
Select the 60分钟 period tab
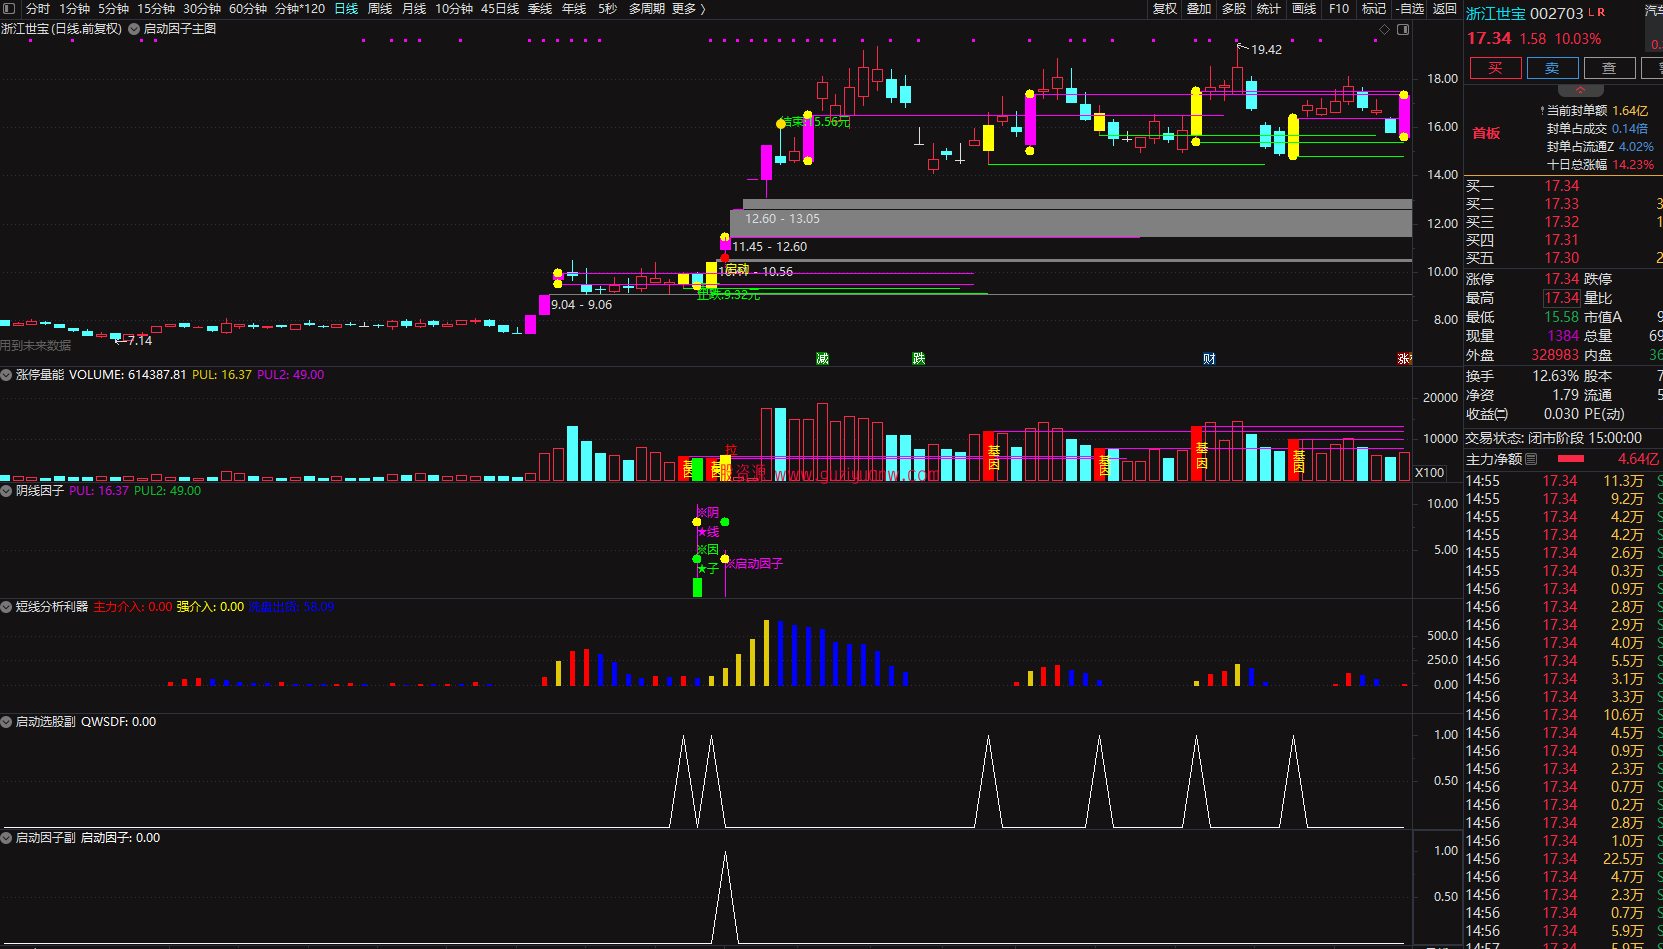(x=248, y=9)
